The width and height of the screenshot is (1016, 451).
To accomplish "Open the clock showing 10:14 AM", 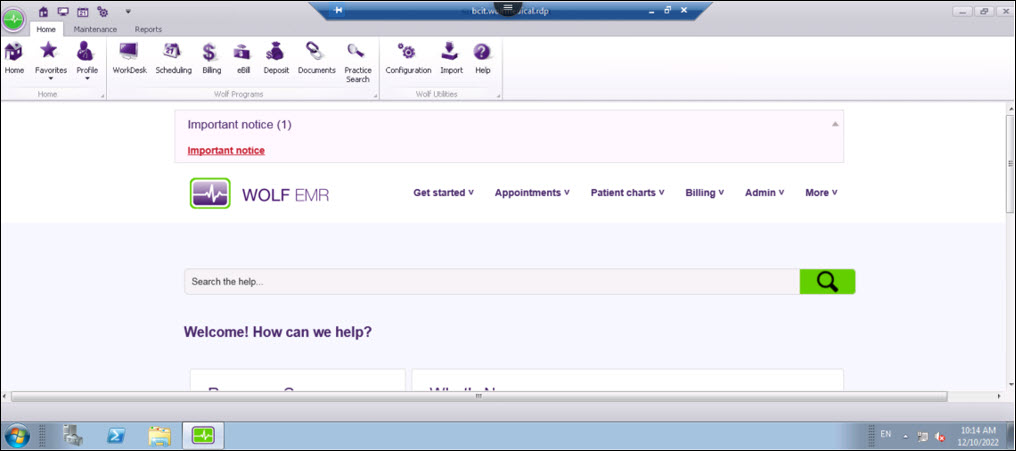I will (978, 435).
